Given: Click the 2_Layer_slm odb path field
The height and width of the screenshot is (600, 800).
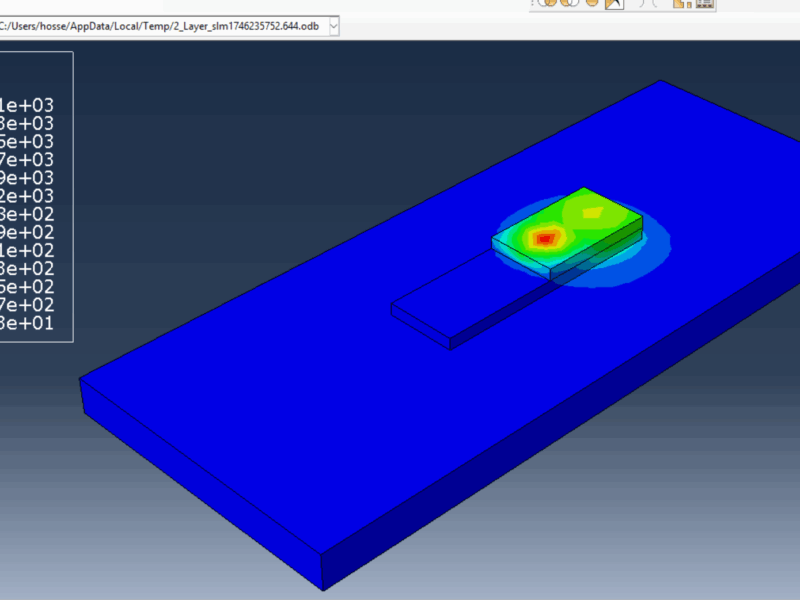Looking at the screenshot, I should (x=163, y=26).
